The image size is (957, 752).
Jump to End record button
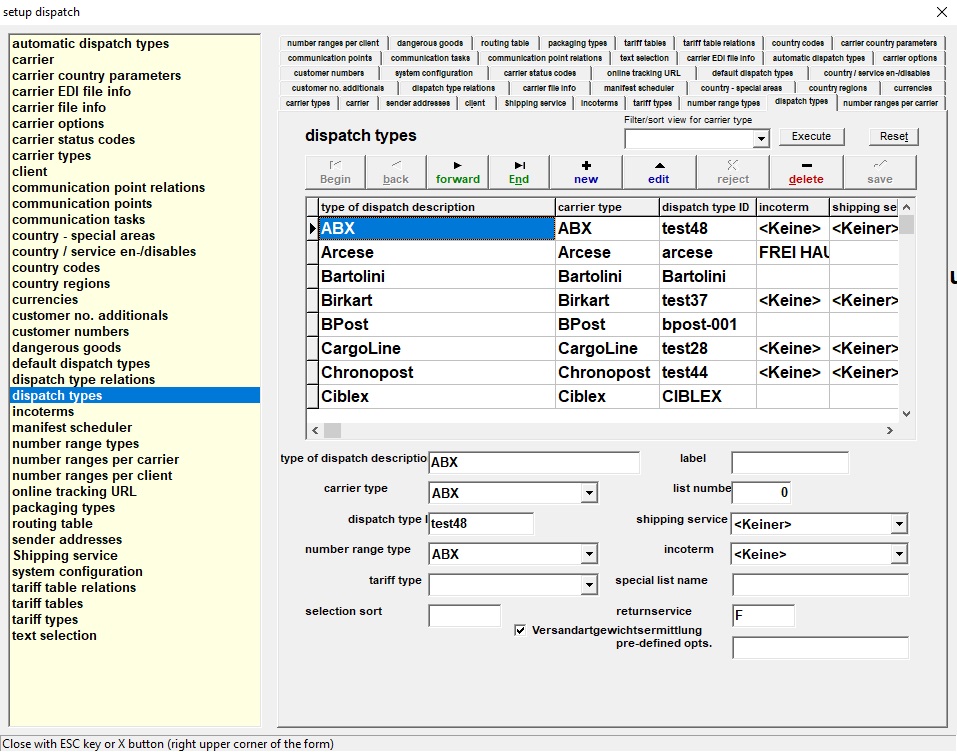click(x=518, y=172)
